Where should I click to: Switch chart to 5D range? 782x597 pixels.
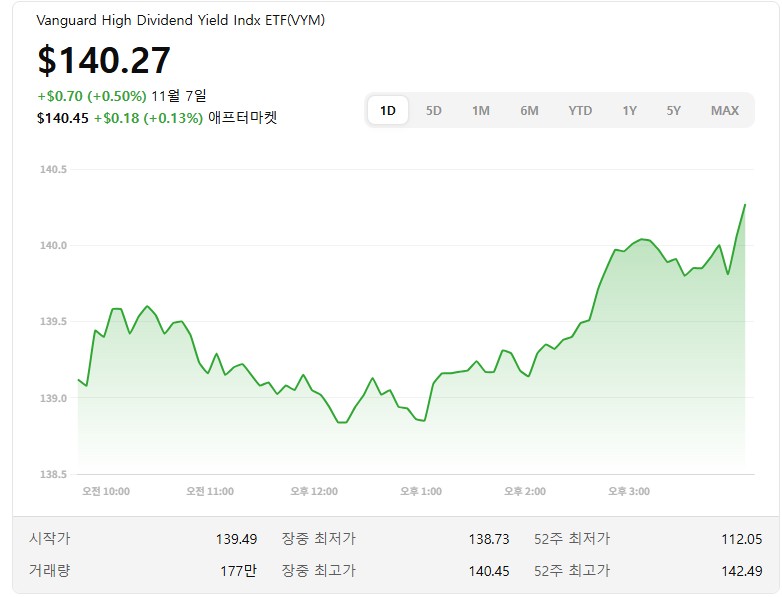(x=434, y=110)
